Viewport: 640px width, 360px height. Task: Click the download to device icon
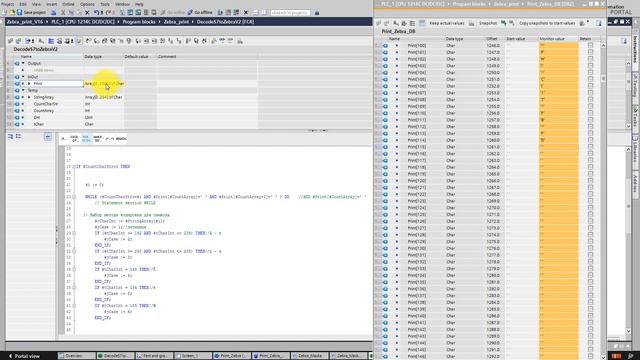[x=130, y=13]
